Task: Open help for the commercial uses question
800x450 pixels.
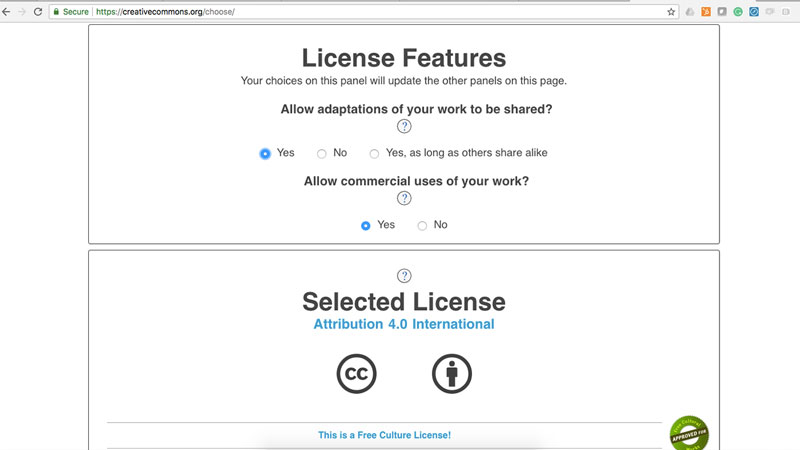Action: (x=404, y=198)
